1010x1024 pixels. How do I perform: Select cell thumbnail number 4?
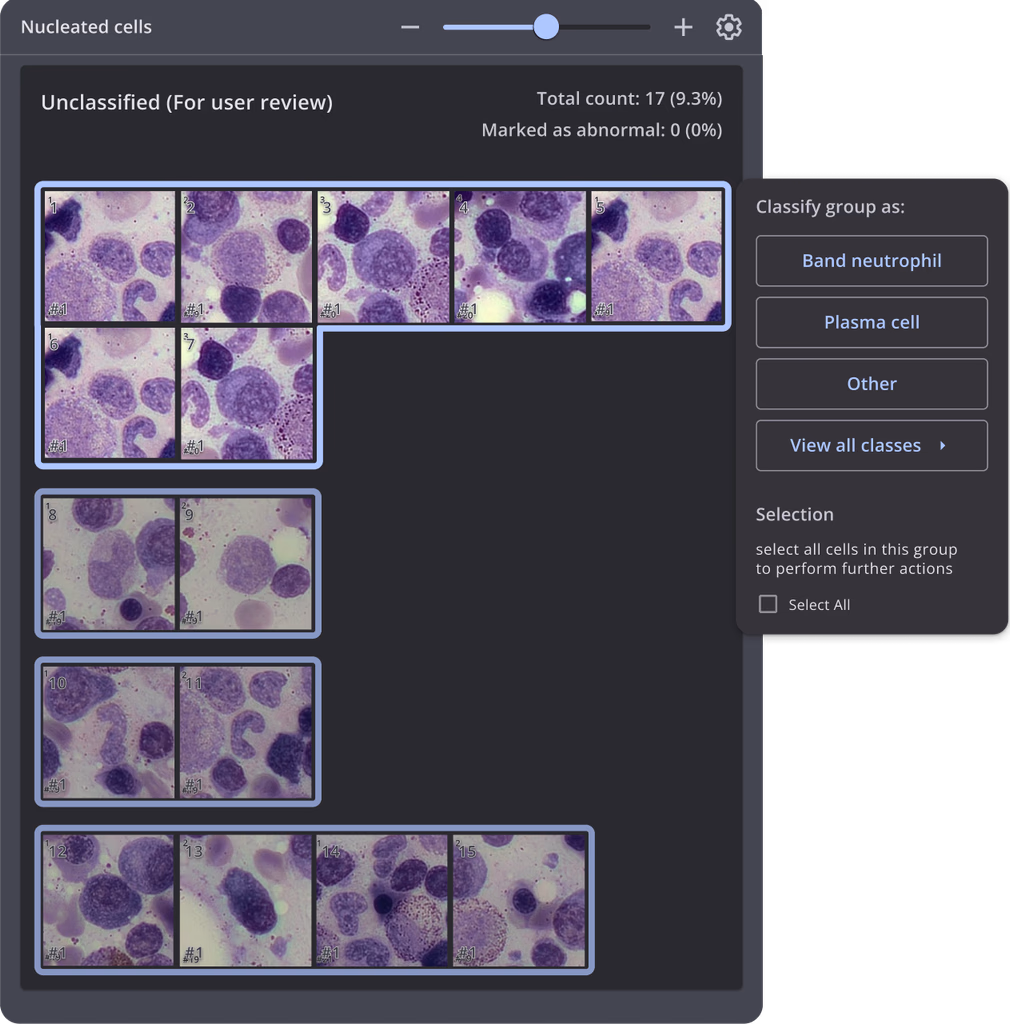pyautogui.click(x=520, y=256)
